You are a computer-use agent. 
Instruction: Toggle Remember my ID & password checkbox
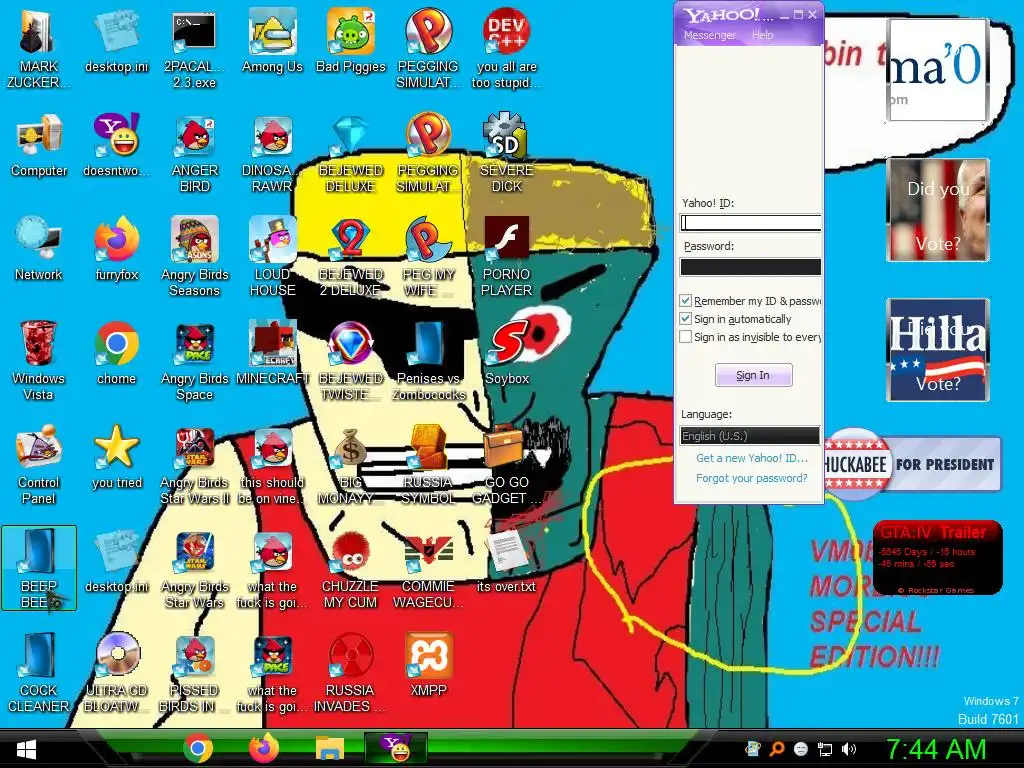685,300
